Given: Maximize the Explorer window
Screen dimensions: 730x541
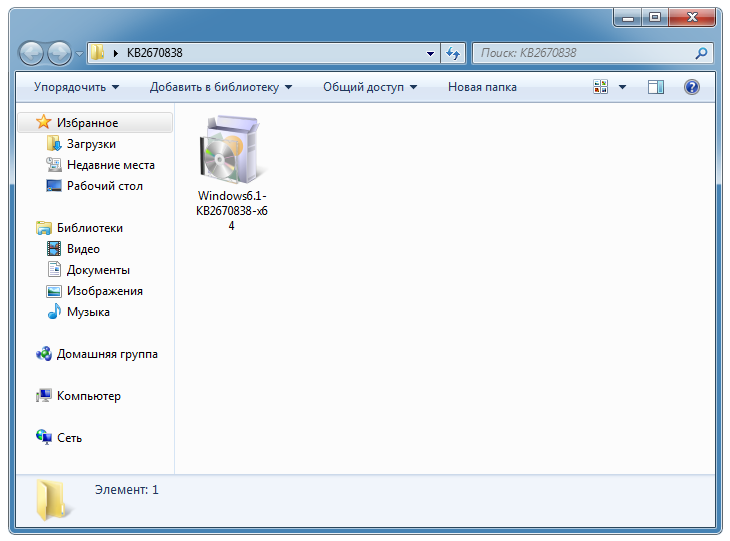Looking at the screenshot, I should tap(655, 18).
